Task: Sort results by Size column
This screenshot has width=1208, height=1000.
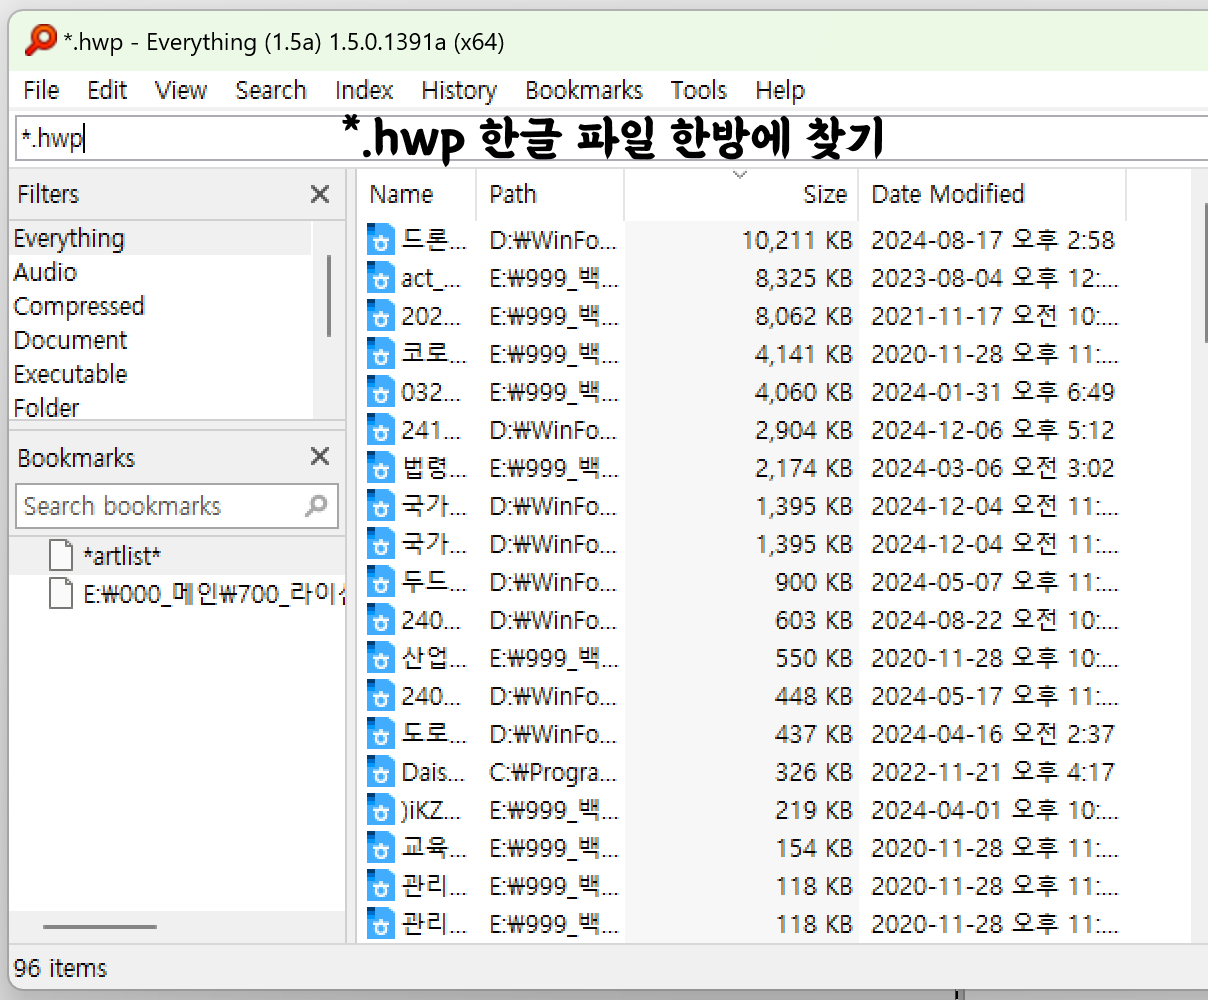Action: click(741, 194)
